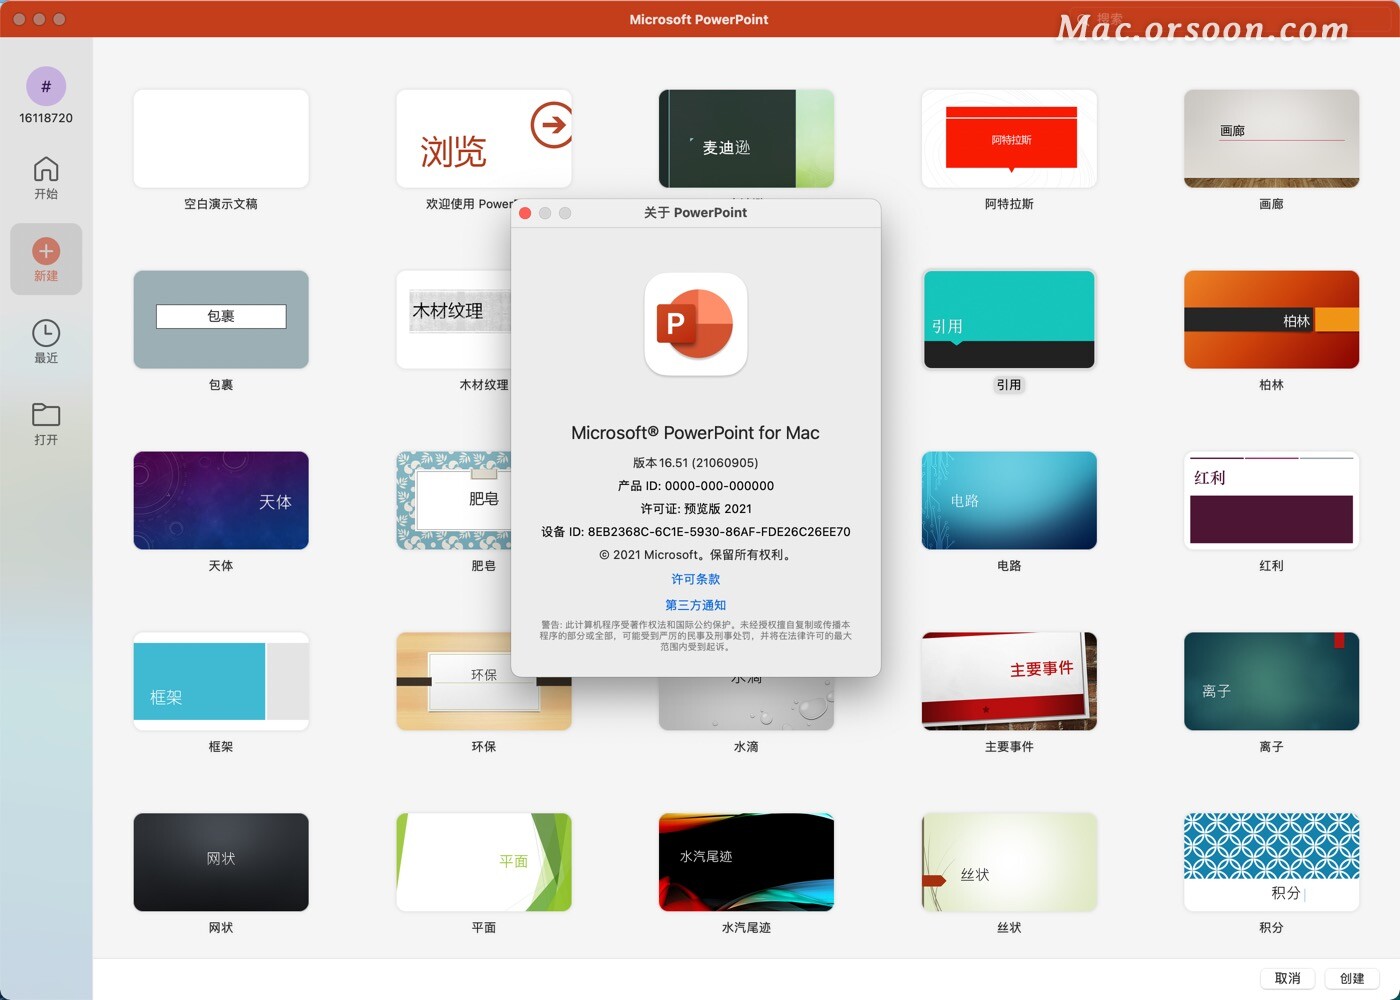1400x1000 pixels.
Task: Open the account avatar labeled 16118720
Action: click(x=46, y=87)
